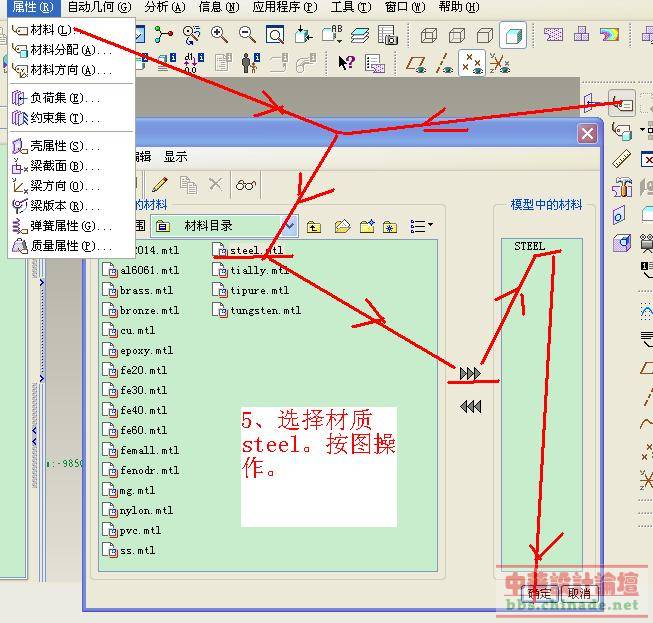The height and width of the screenshot is (623, 653).
Task: Click the working directory folder icon
Action: pyautogui.click(x=342, y=227)
